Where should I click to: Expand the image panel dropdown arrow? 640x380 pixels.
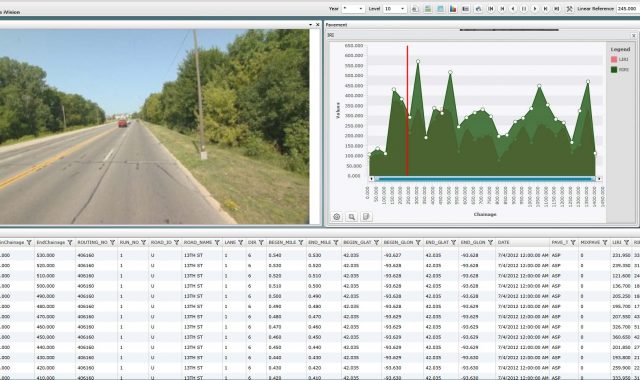(x=311, y=25)
